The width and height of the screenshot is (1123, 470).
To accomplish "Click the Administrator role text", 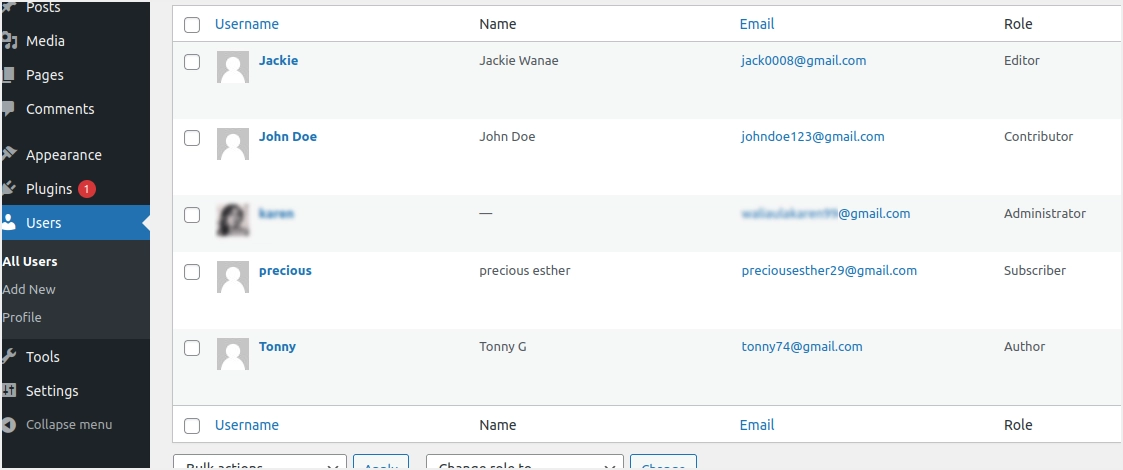I will coord(1045,214).
